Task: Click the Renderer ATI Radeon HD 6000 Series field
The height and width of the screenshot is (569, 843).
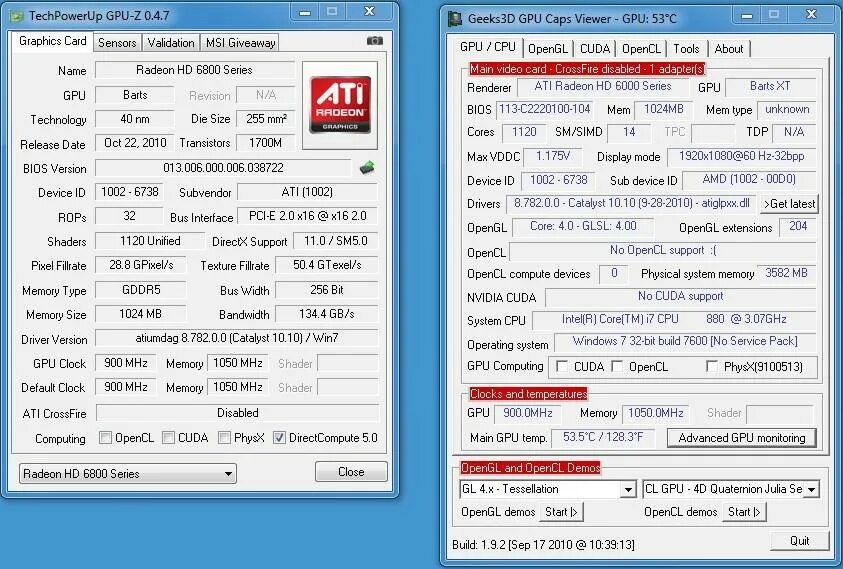Action: tap(603, 86)
